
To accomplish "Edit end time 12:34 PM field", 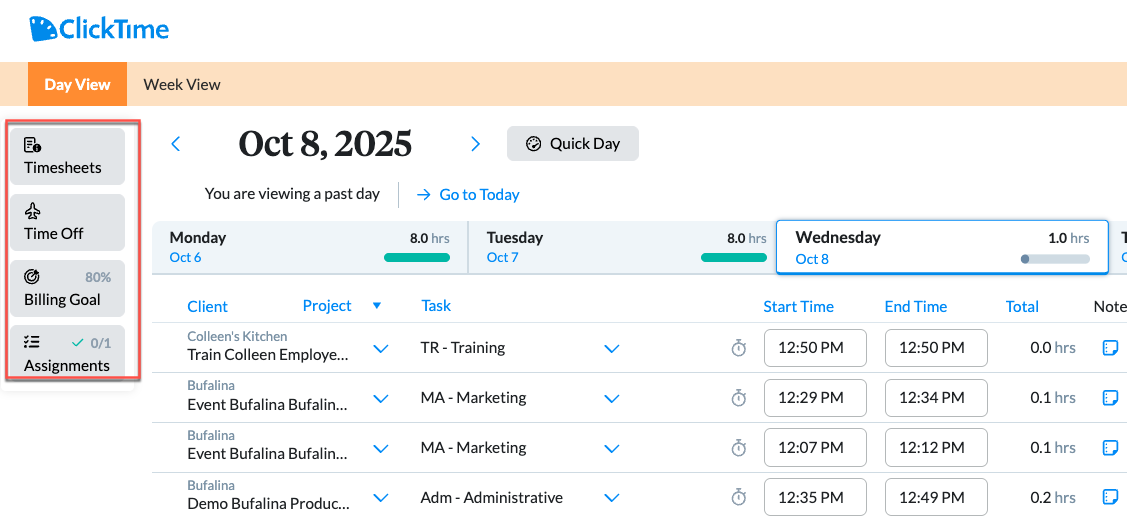I will click(x=936, y=398).
